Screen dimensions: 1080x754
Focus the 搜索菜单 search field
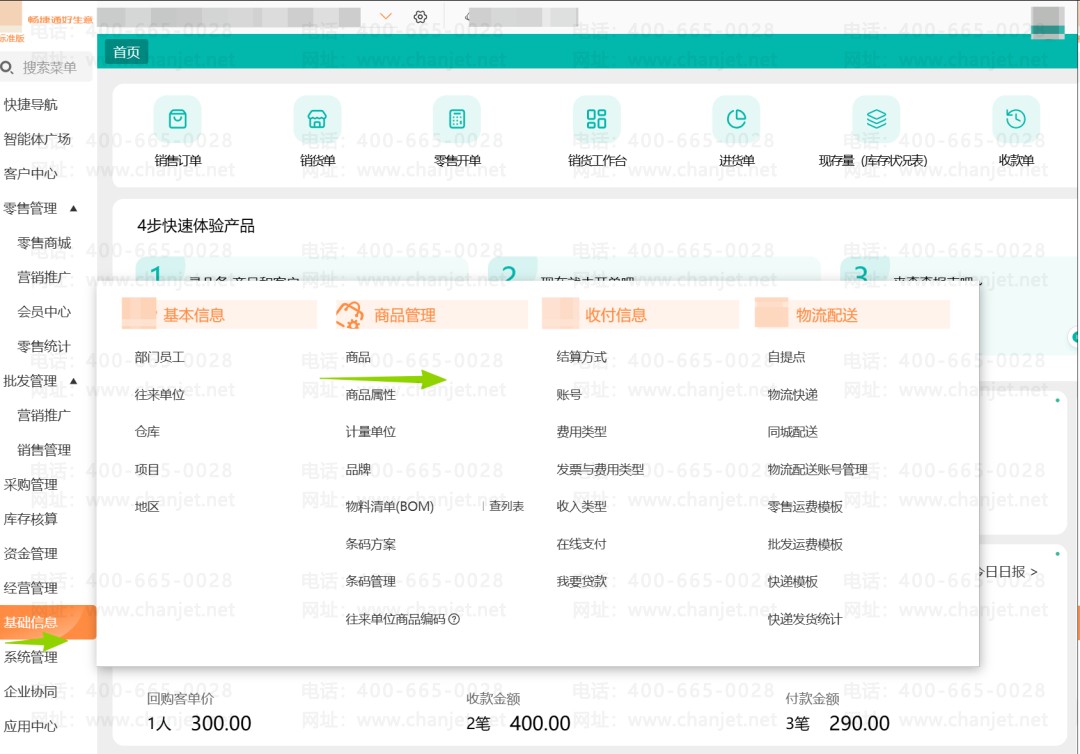pyautogui.click(x=46, y=67)
